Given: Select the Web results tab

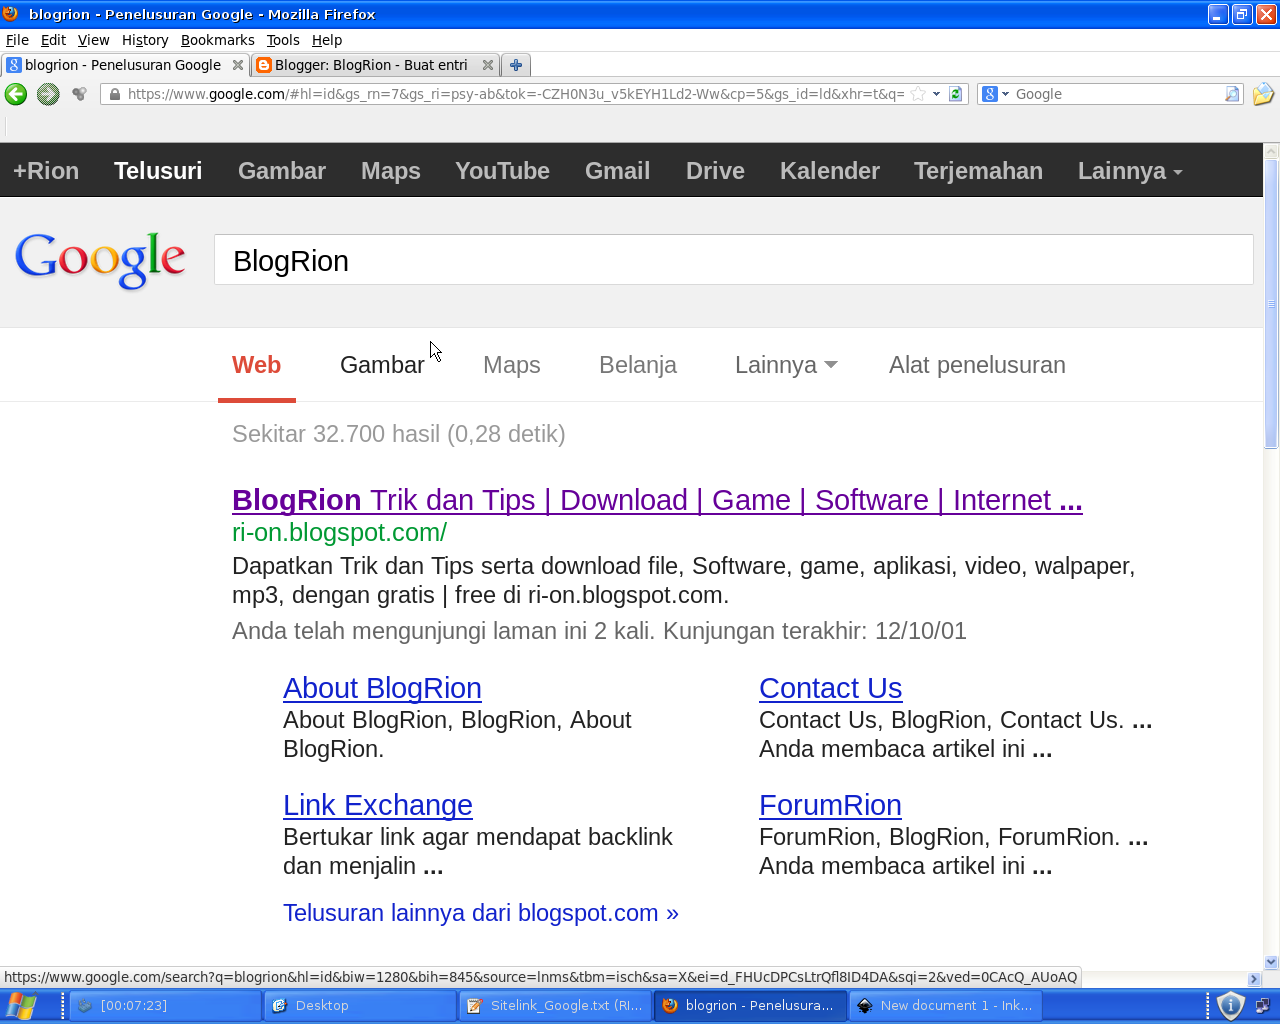Looking at the screenshot, I should pyautogui.click(x=256, y=365).
